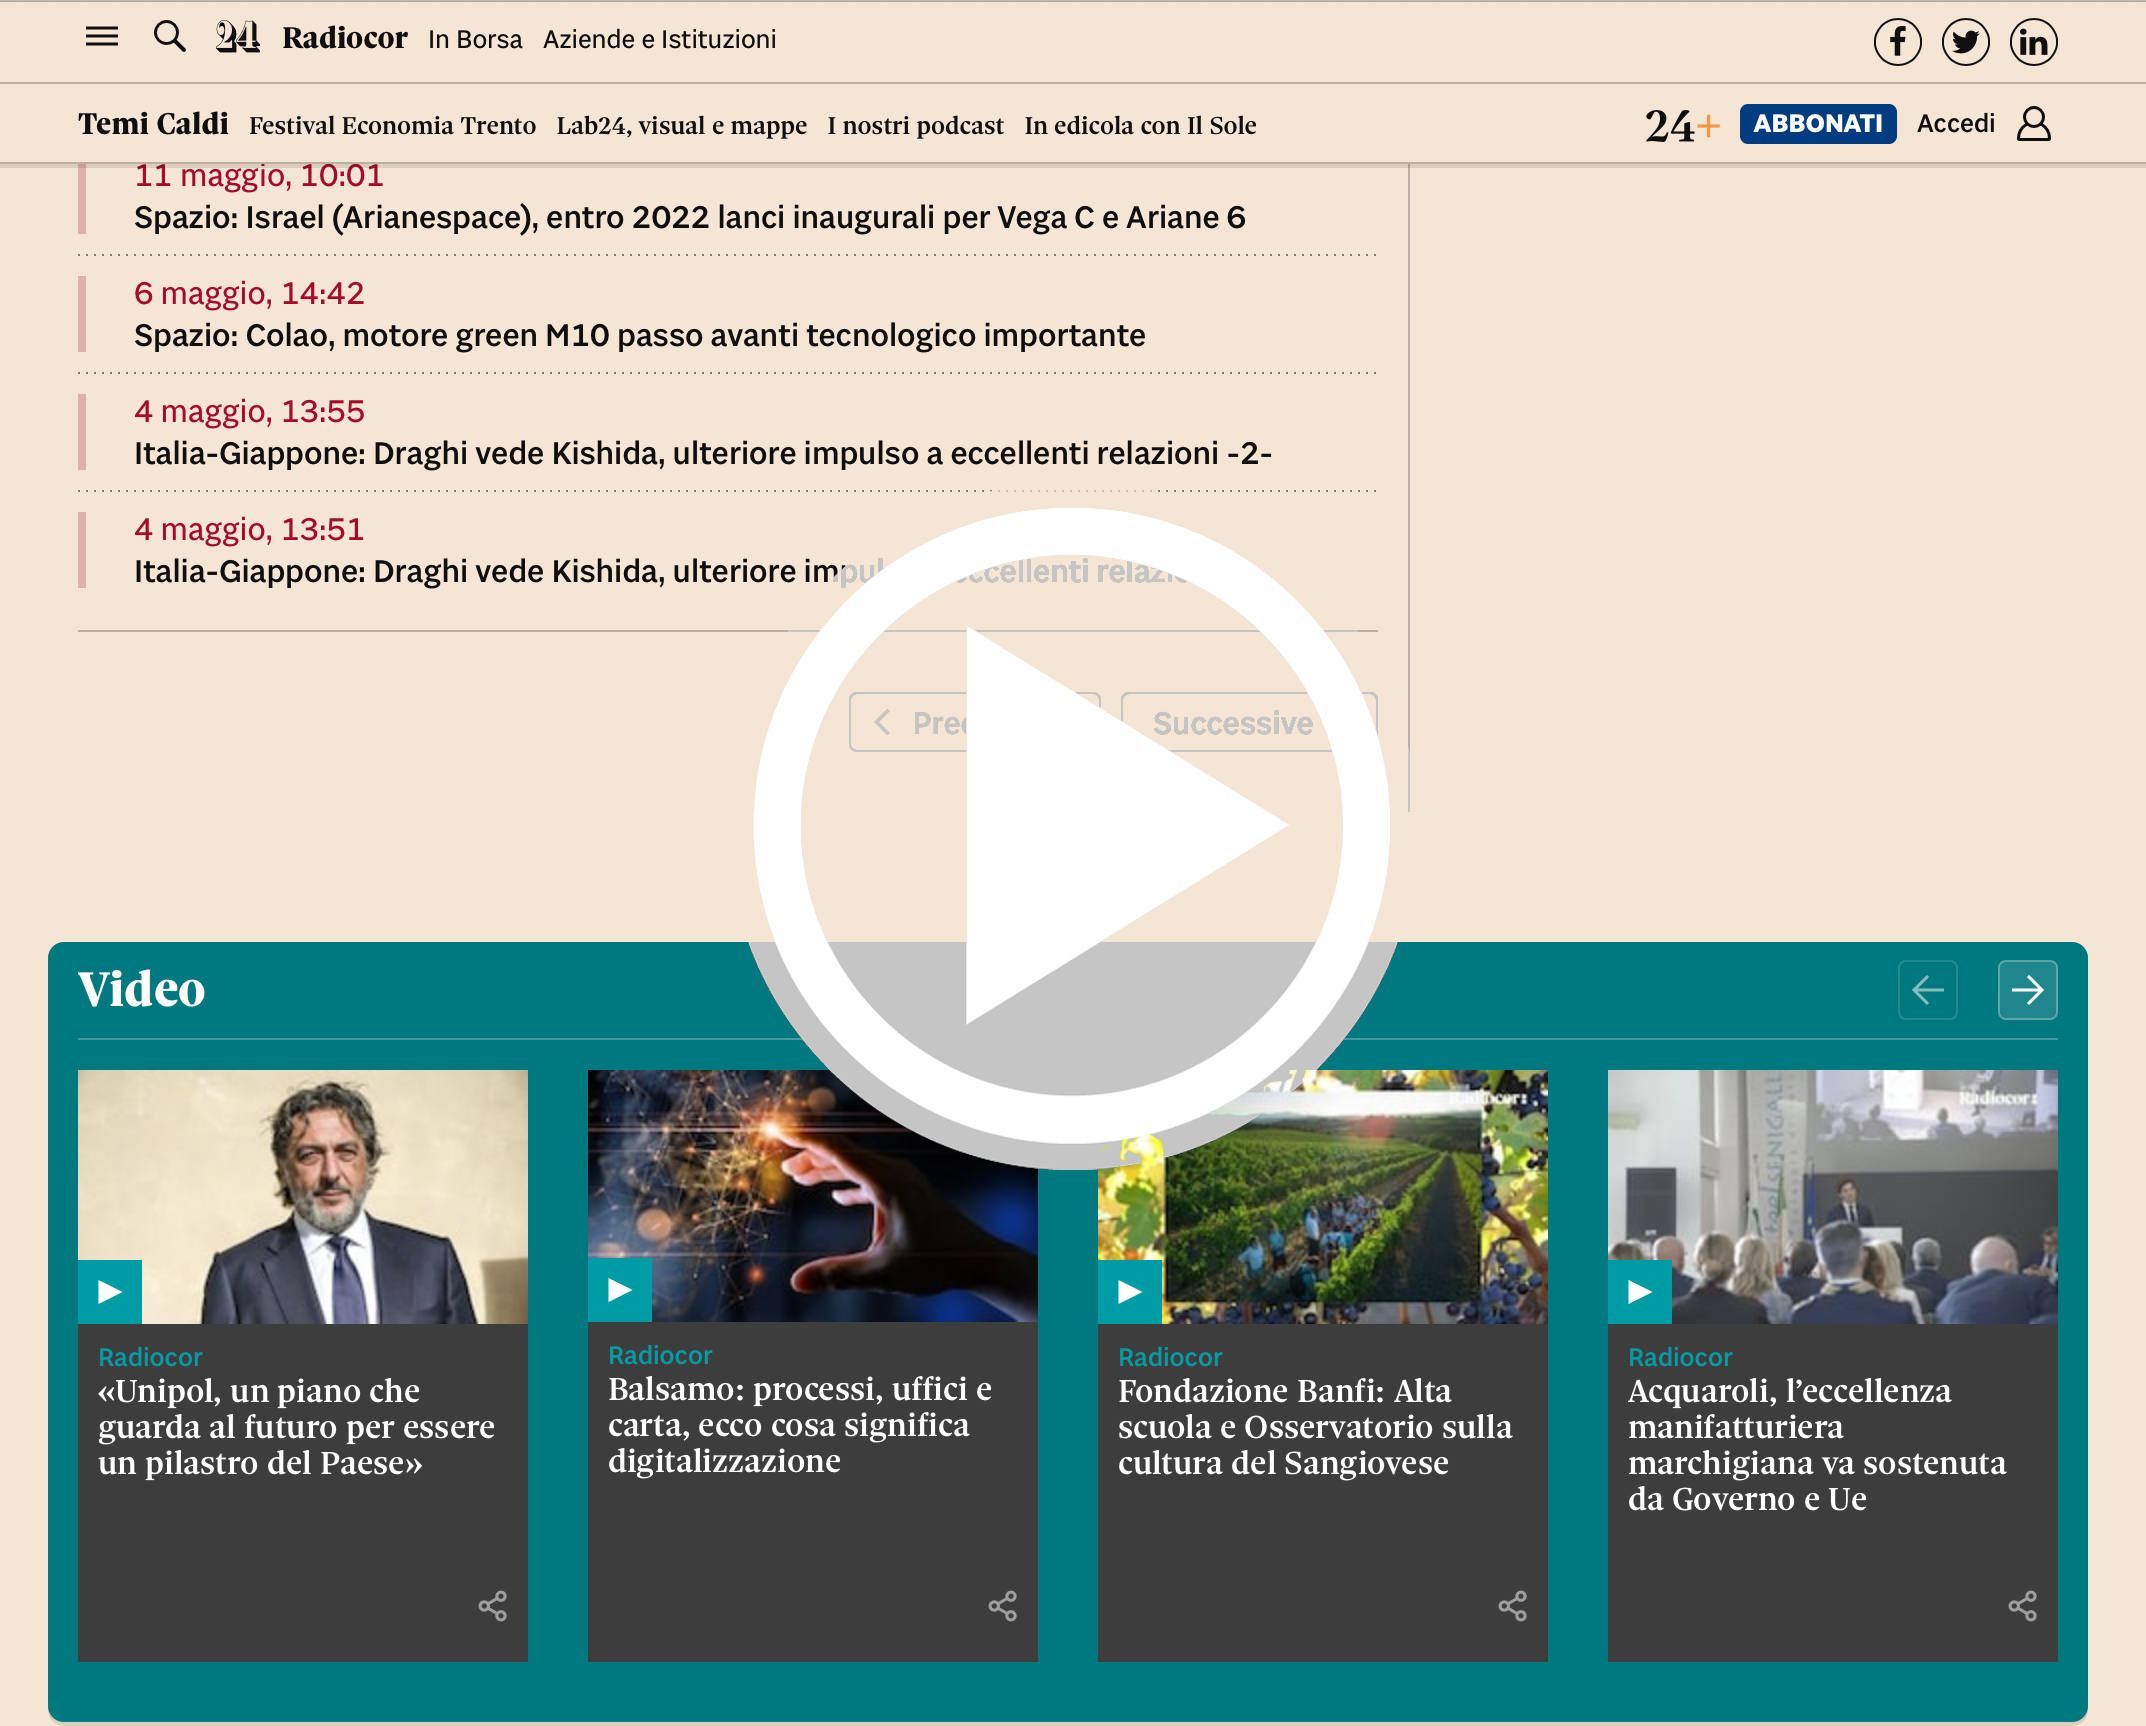The image size is (2146, 1726).
Task: Share the Balsamo video card
Action: click(x=1002, y=1606)
